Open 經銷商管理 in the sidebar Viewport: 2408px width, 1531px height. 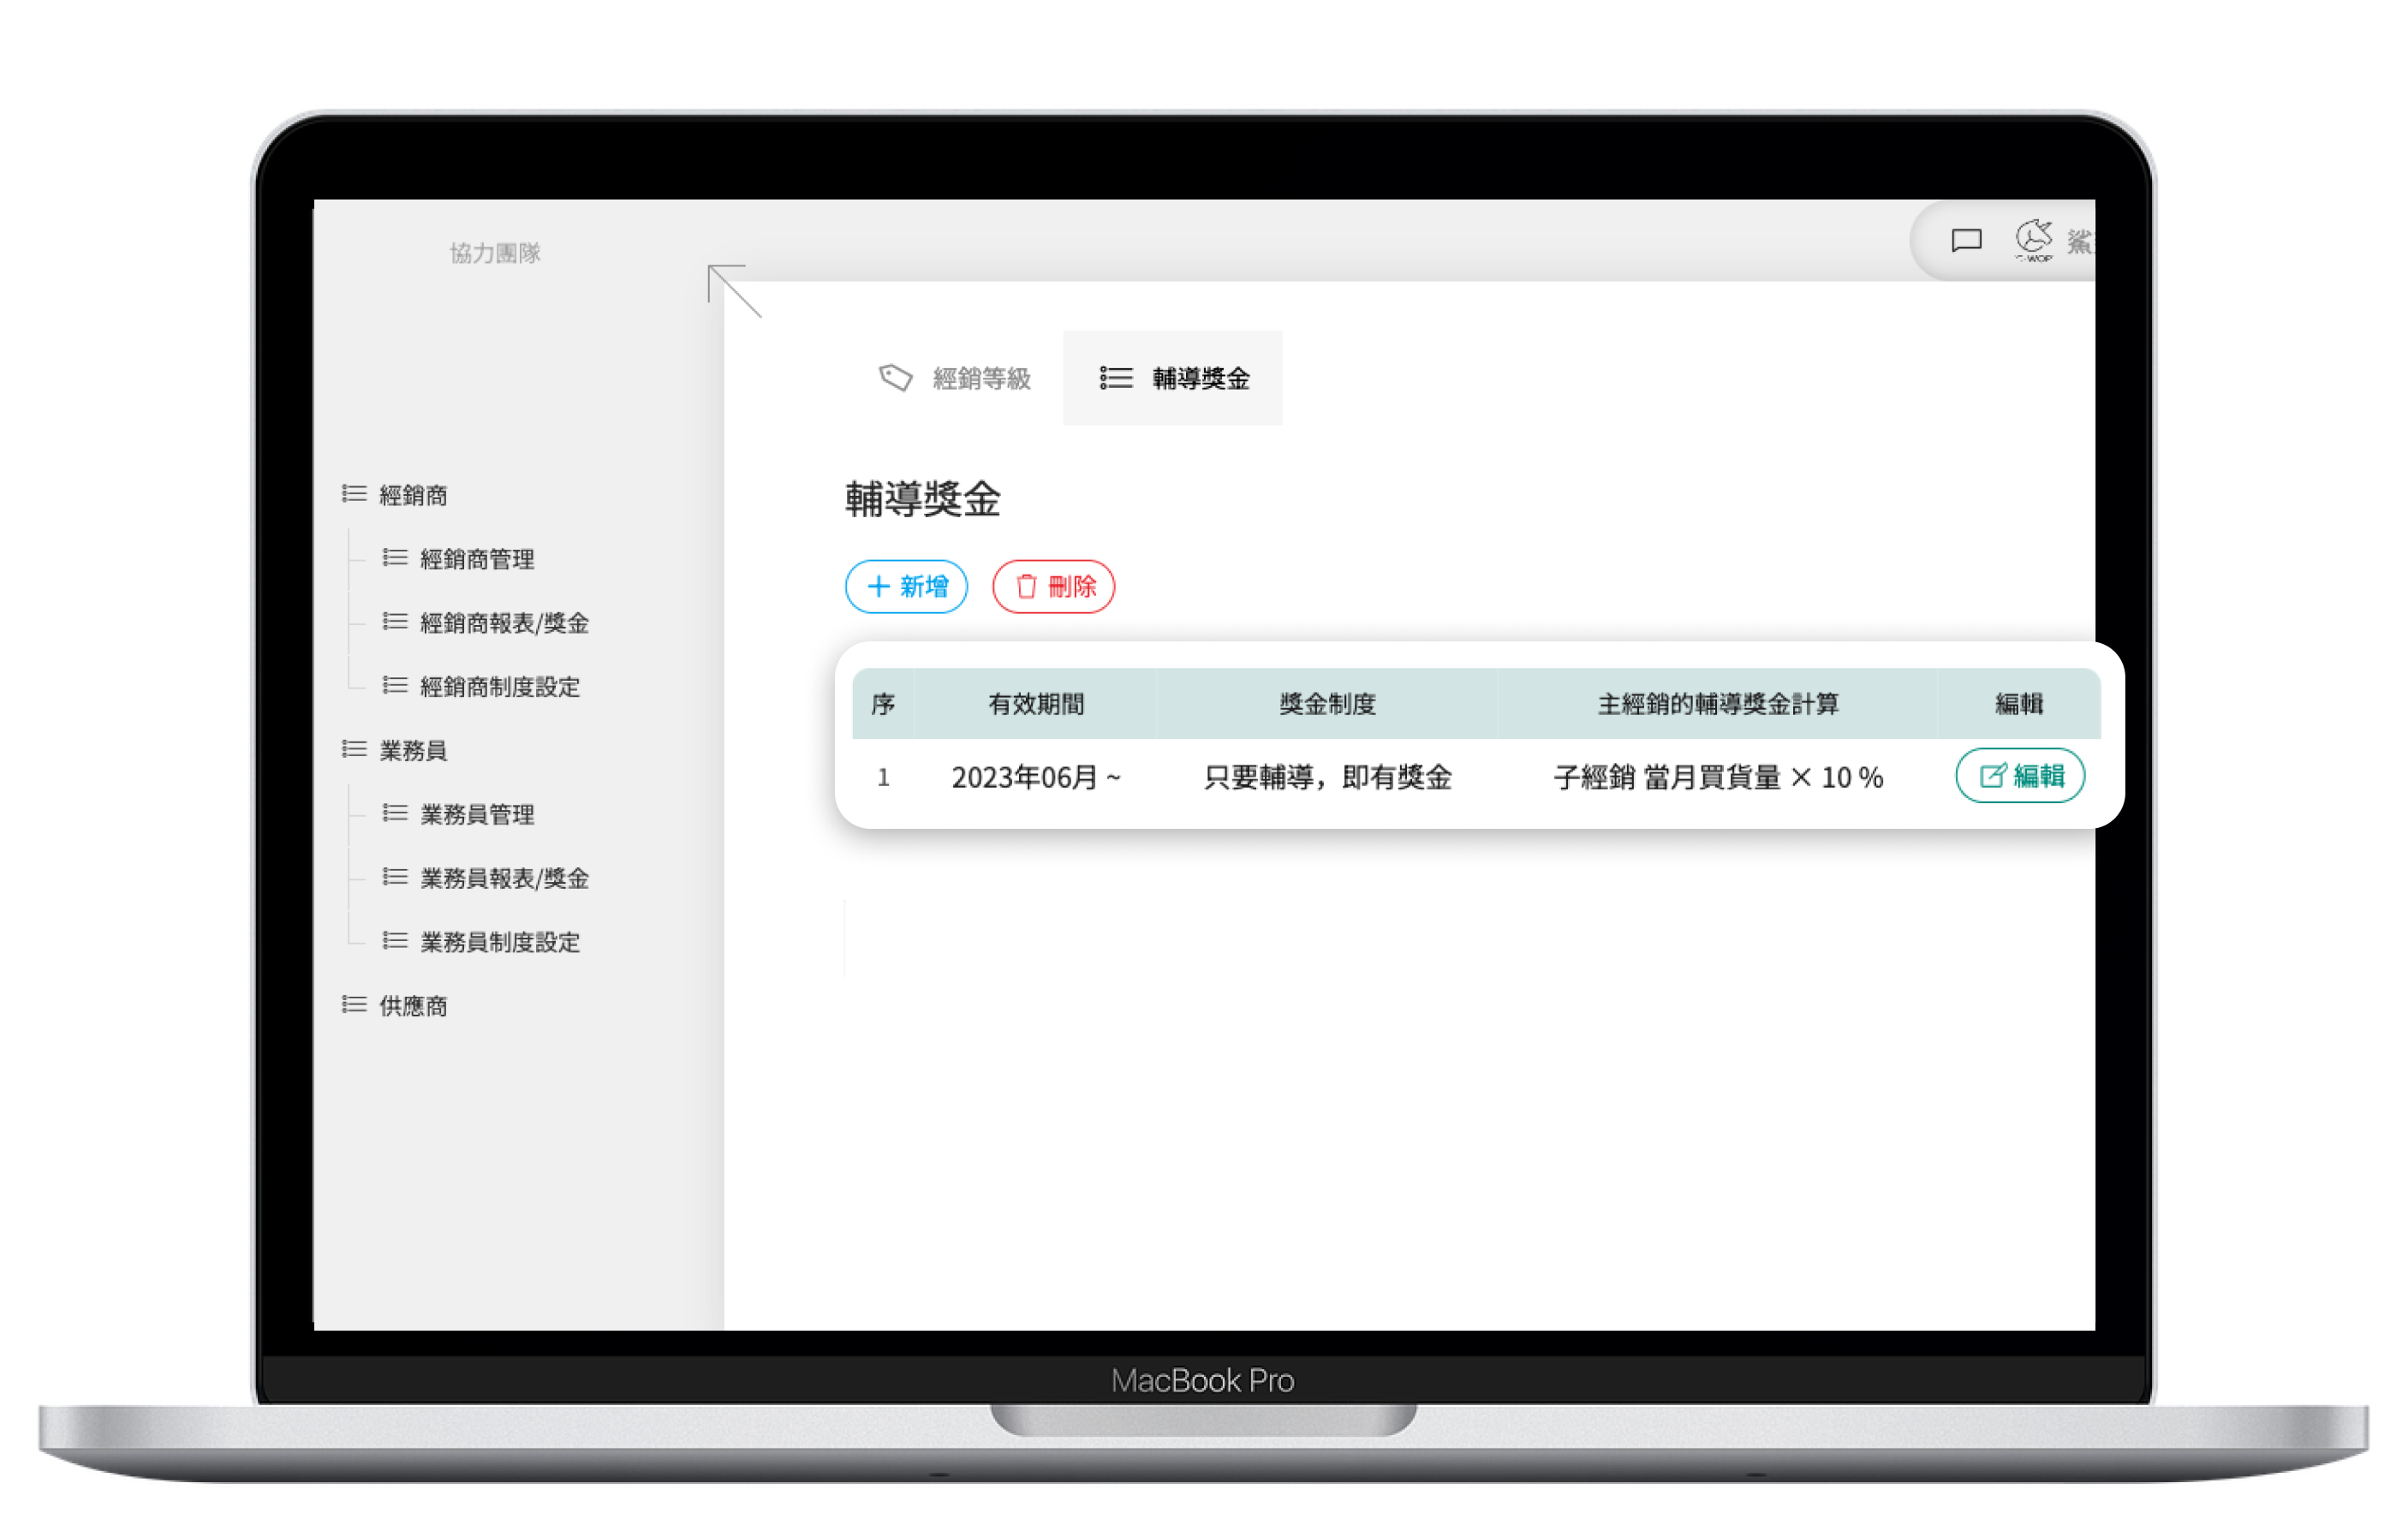(x=477, y=559)
